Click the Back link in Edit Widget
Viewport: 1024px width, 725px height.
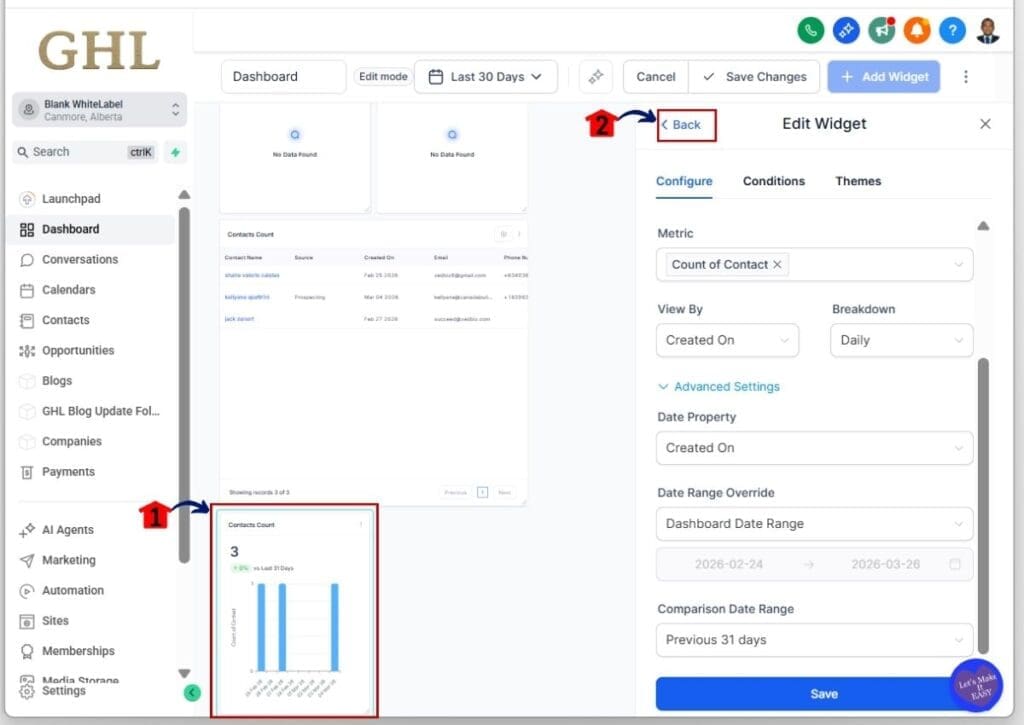[x=683, y=125]
